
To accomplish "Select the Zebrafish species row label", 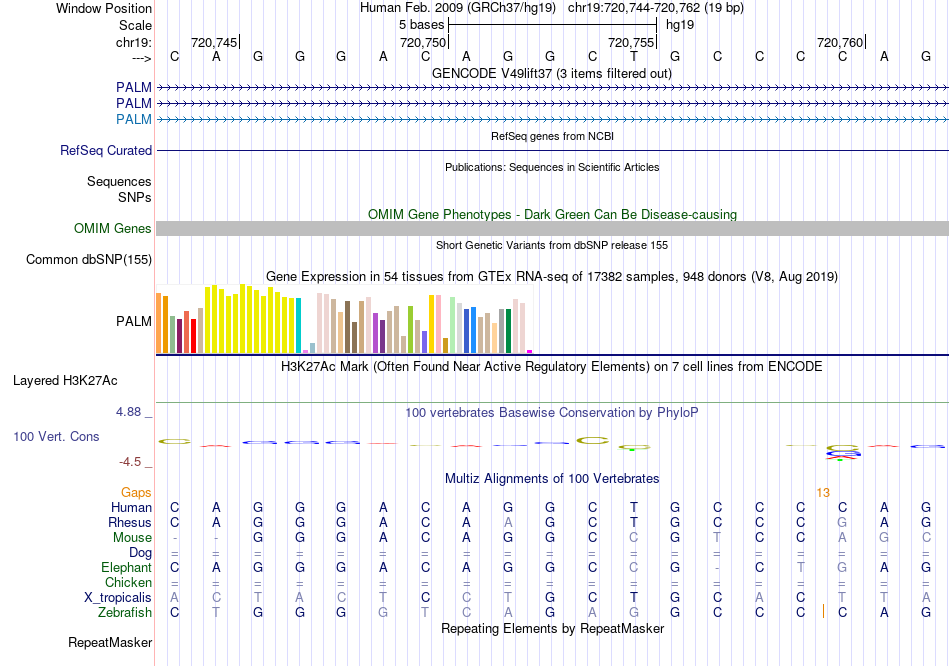I will click(x=125, y=613).
